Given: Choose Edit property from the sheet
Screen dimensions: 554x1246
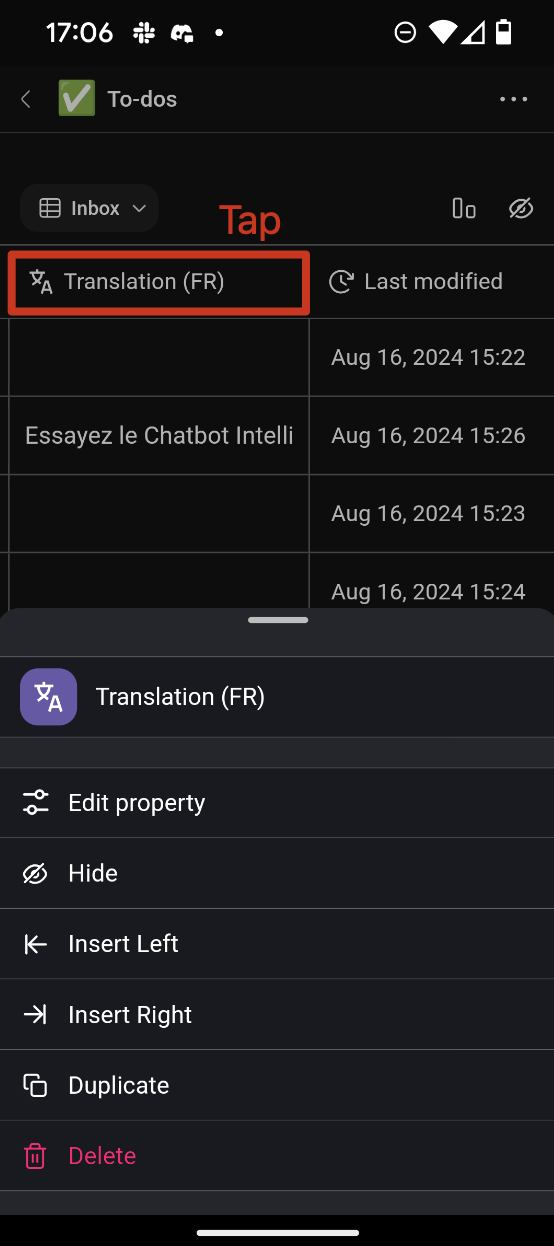Looking at the screenshot, I should [277, 803].
